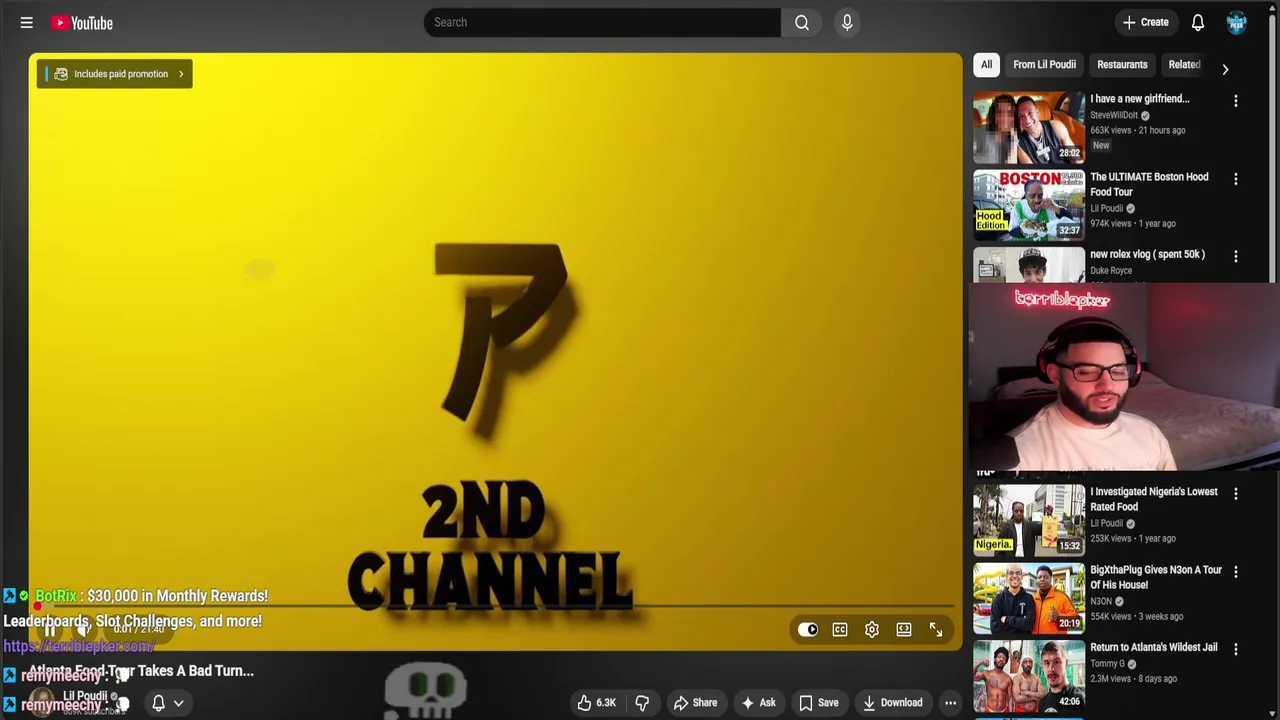Seek along the video progress bar
The width and height of the screenshot is (1280, 720).
(x=495, y=606)
